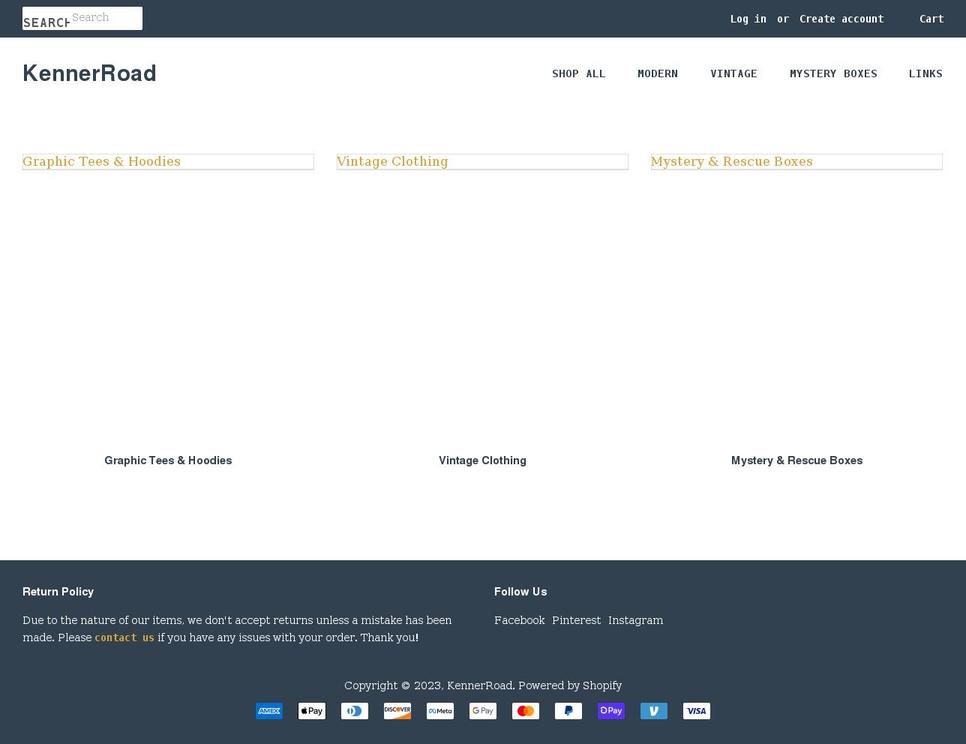The width and height of the screenshot is (966, 744).
Task: Click the Google Pay payment icon
Action: [x=483, y=711]
